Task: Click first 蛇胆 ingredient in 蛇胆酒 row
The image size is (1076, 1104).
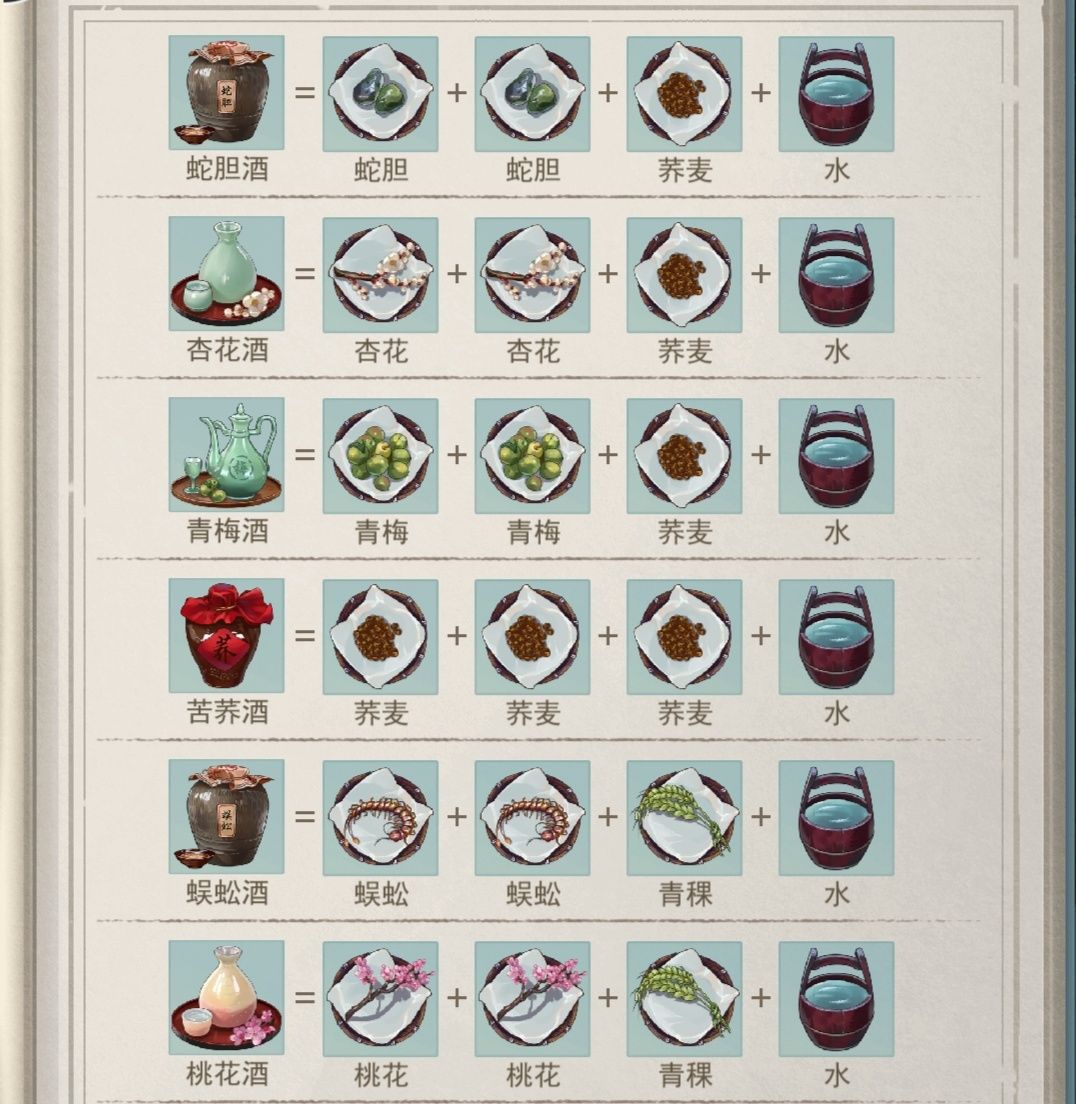Action: pyautogui.click(x=380, y=94)
